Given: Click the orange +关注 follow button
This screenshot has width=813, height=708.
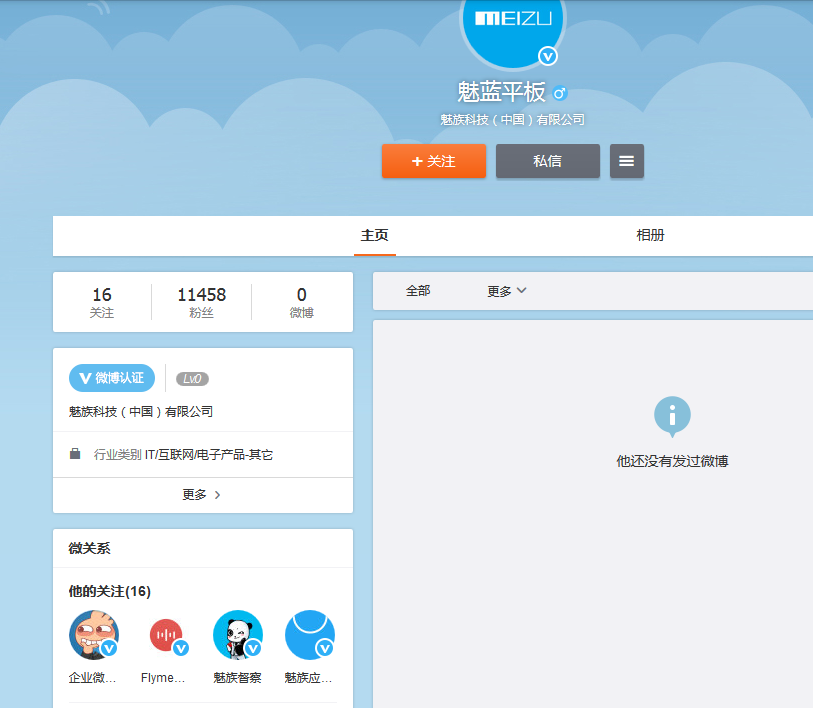Looking at the screenshot, I should [433, 161].
